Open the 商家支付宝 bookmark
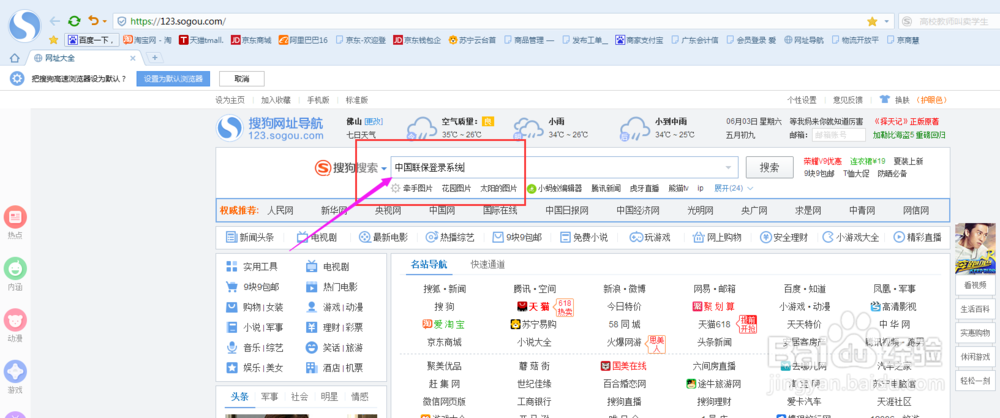Viewport: 1000px width, 418px height. click(640, 40)
